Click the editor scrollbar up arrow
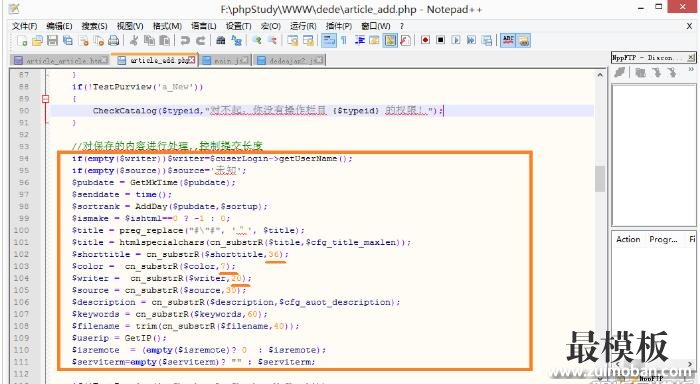The height and width of the screenshot is (384, 700). pyautogui.click(x=600, y=75)
